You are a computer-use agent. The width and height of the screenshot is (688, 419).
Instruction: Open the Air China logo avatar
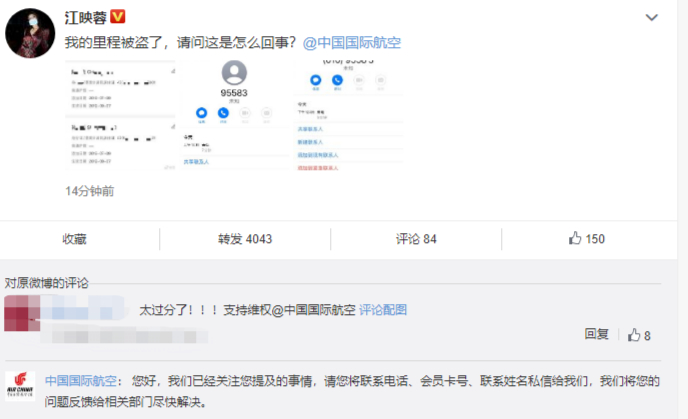(x=20, y=386)
